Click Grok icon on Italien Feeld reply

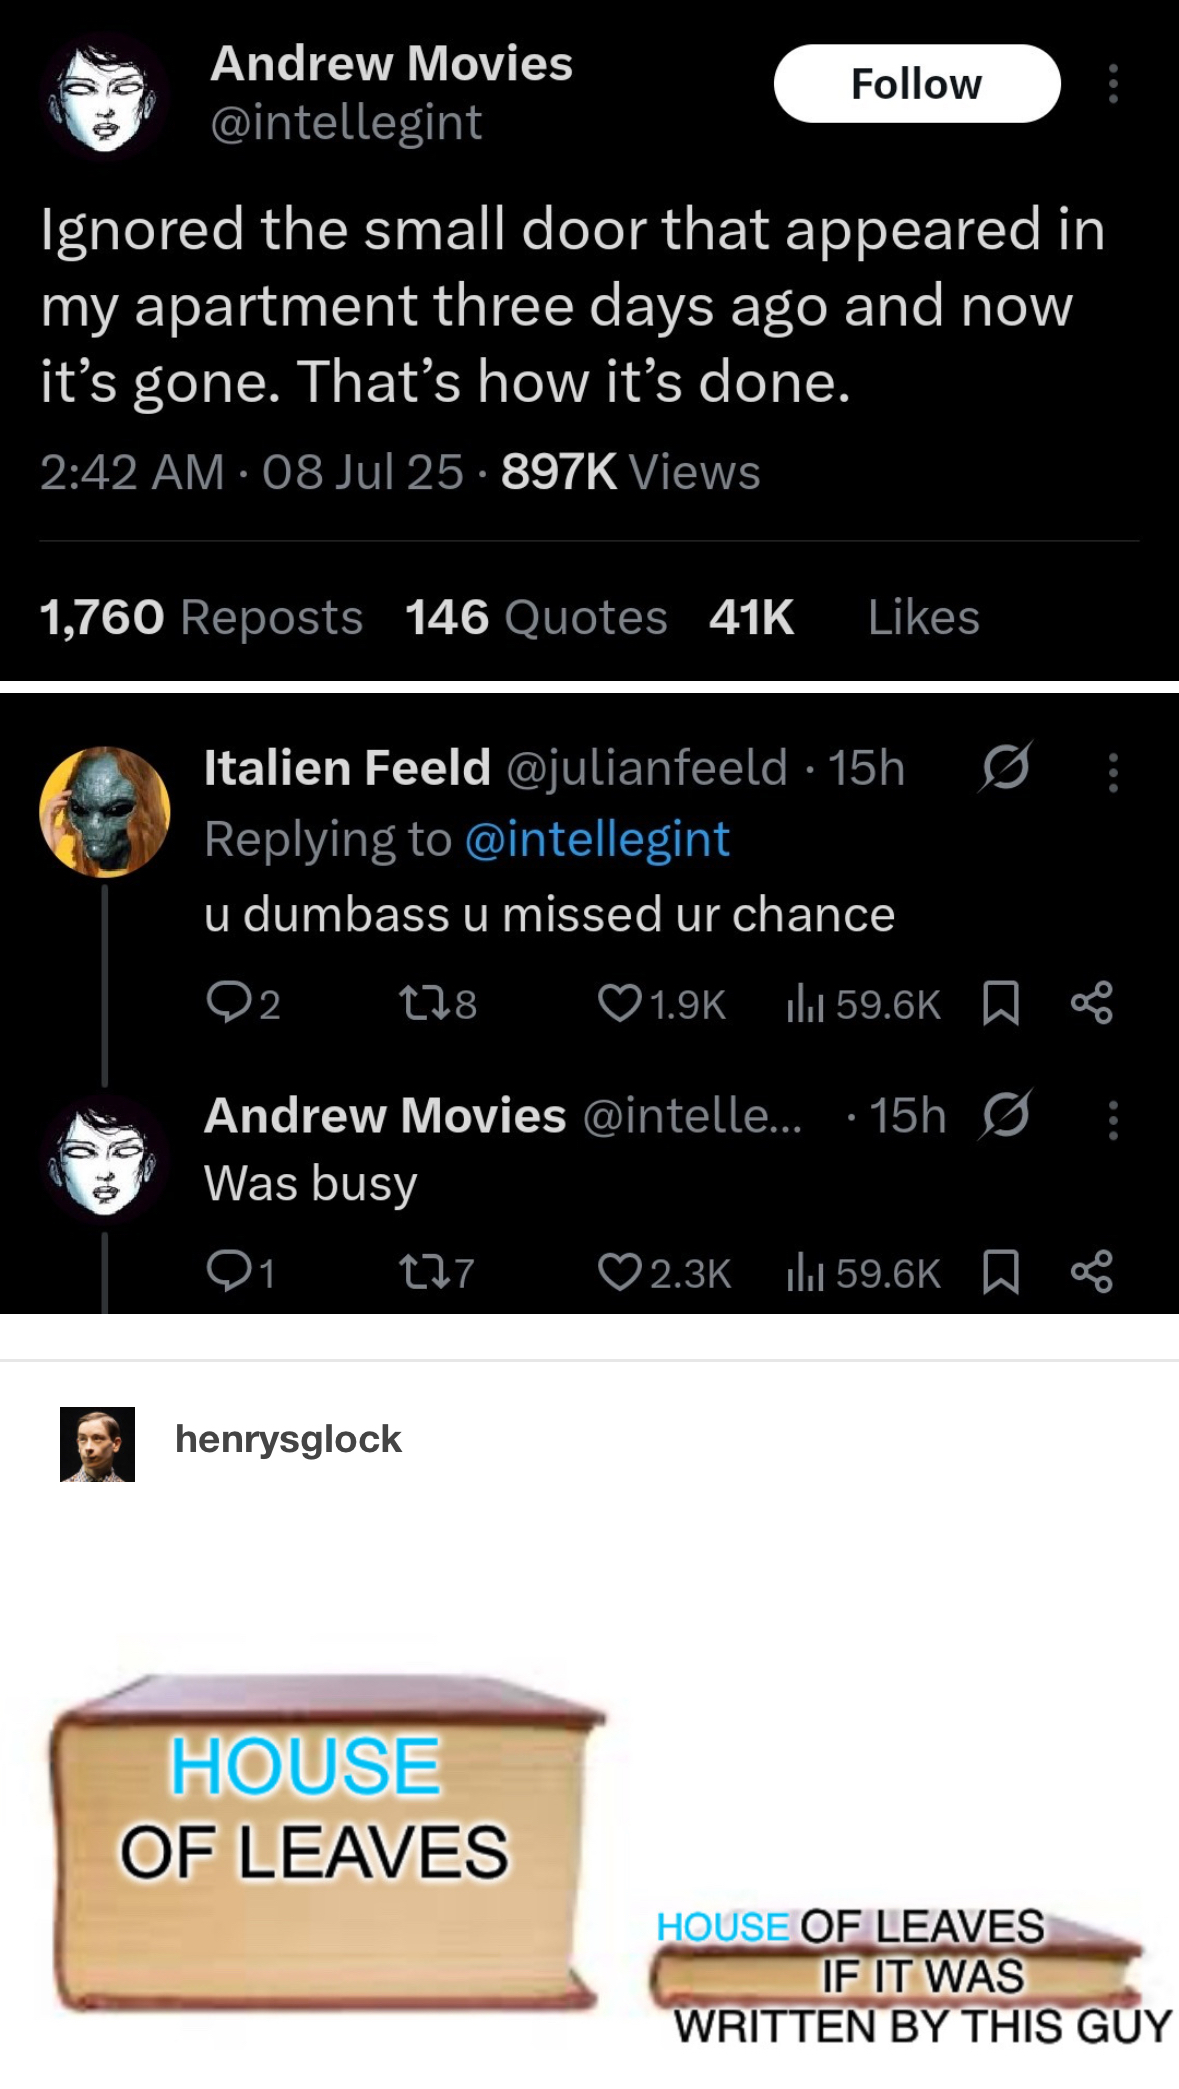pyautogui.click(x=1005, y=768)
